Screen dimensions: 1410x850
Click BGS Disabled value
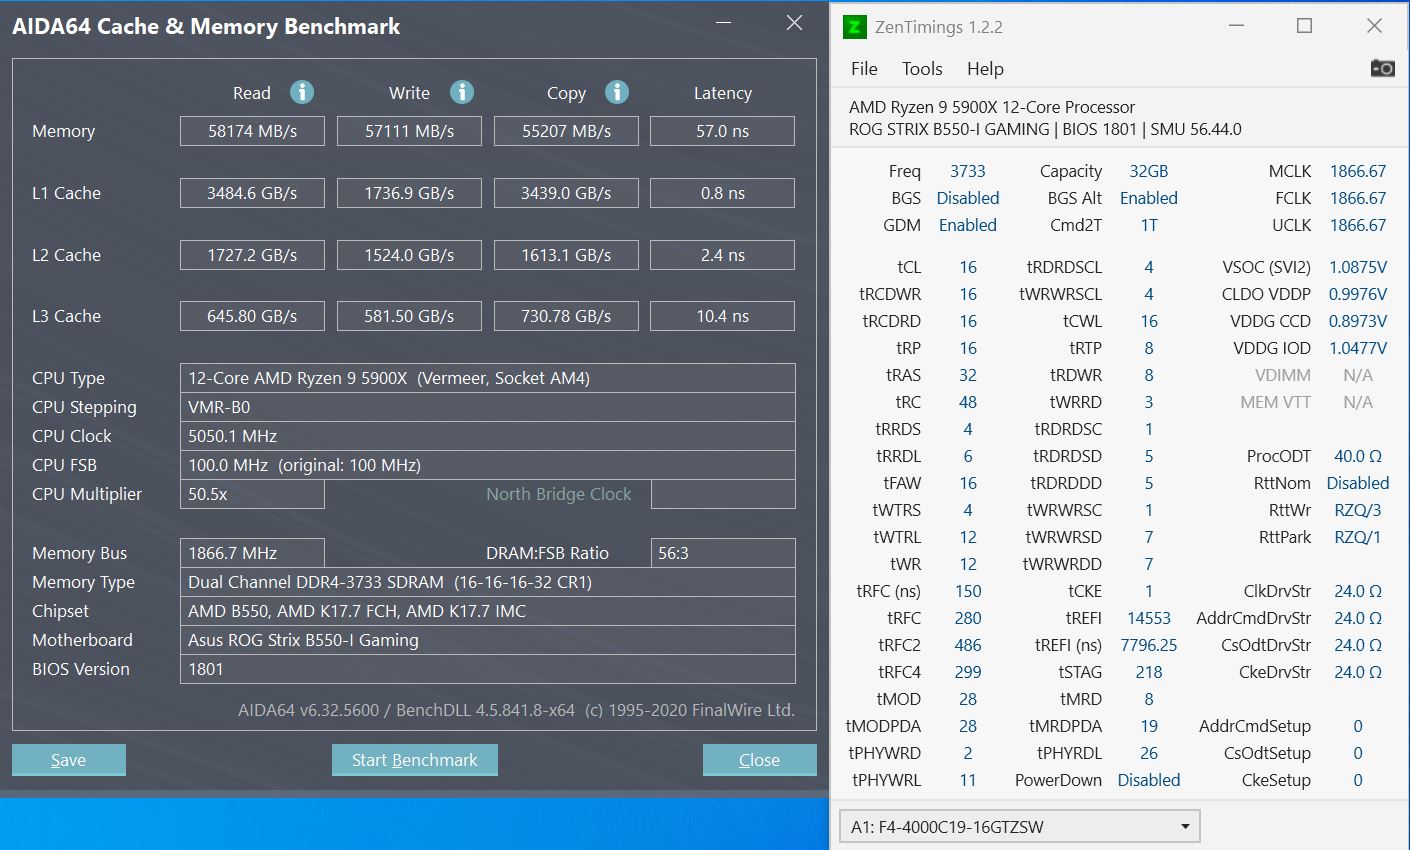click(968, 198)
